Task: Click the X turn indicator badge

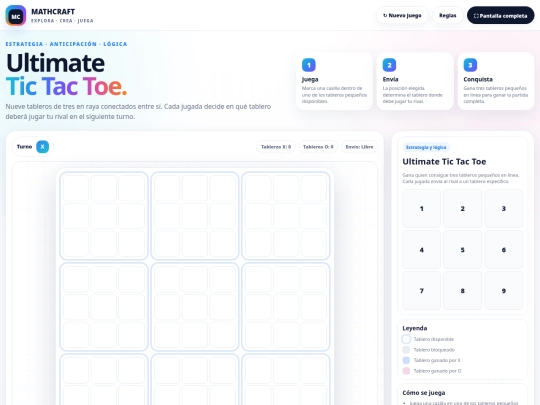Action: [x=42, y=147]
